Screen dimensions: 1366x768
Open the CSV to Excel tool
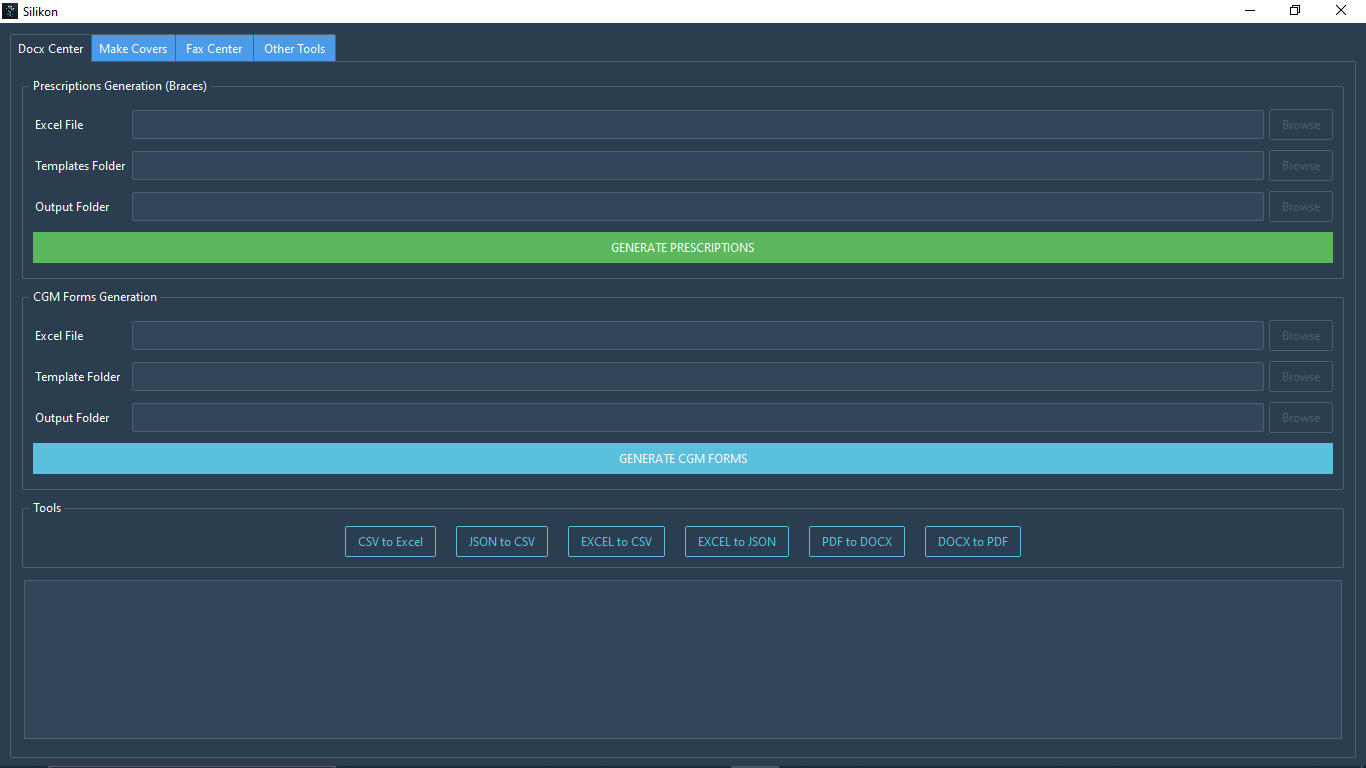390,542
